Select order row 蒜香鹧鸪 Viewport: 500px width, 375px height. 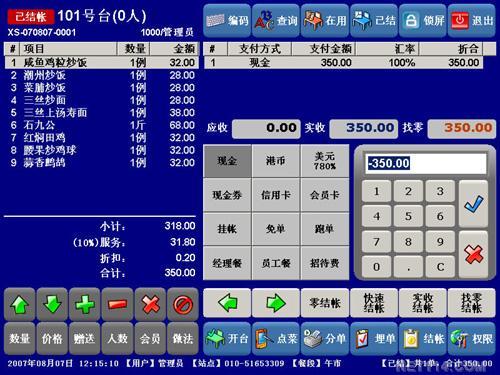coord(102,163)
